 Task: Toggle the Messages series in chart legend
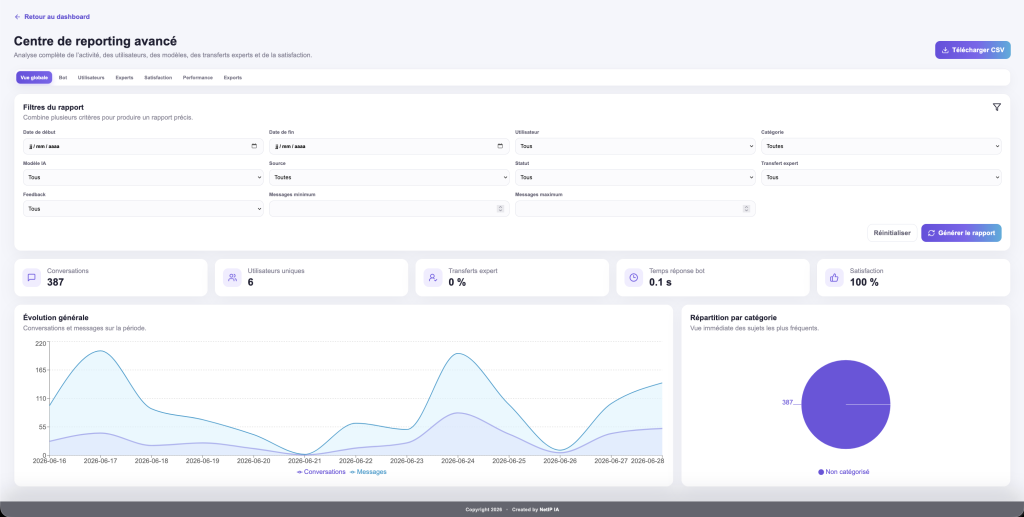coord(368,472)
